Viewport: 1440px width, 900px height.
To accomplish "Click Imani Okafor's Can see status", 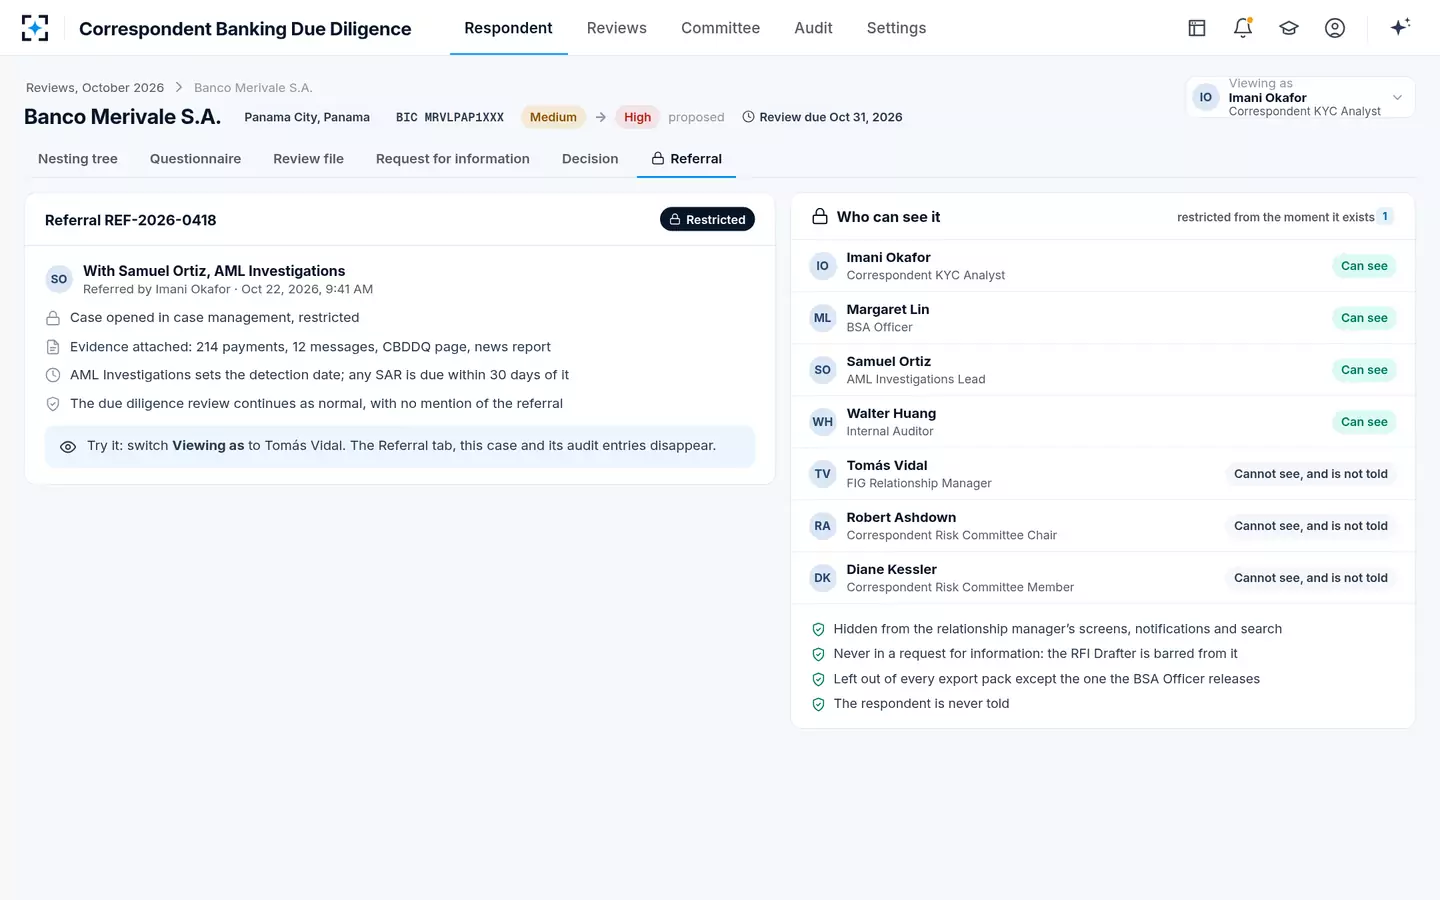I will coord(1364,266).
